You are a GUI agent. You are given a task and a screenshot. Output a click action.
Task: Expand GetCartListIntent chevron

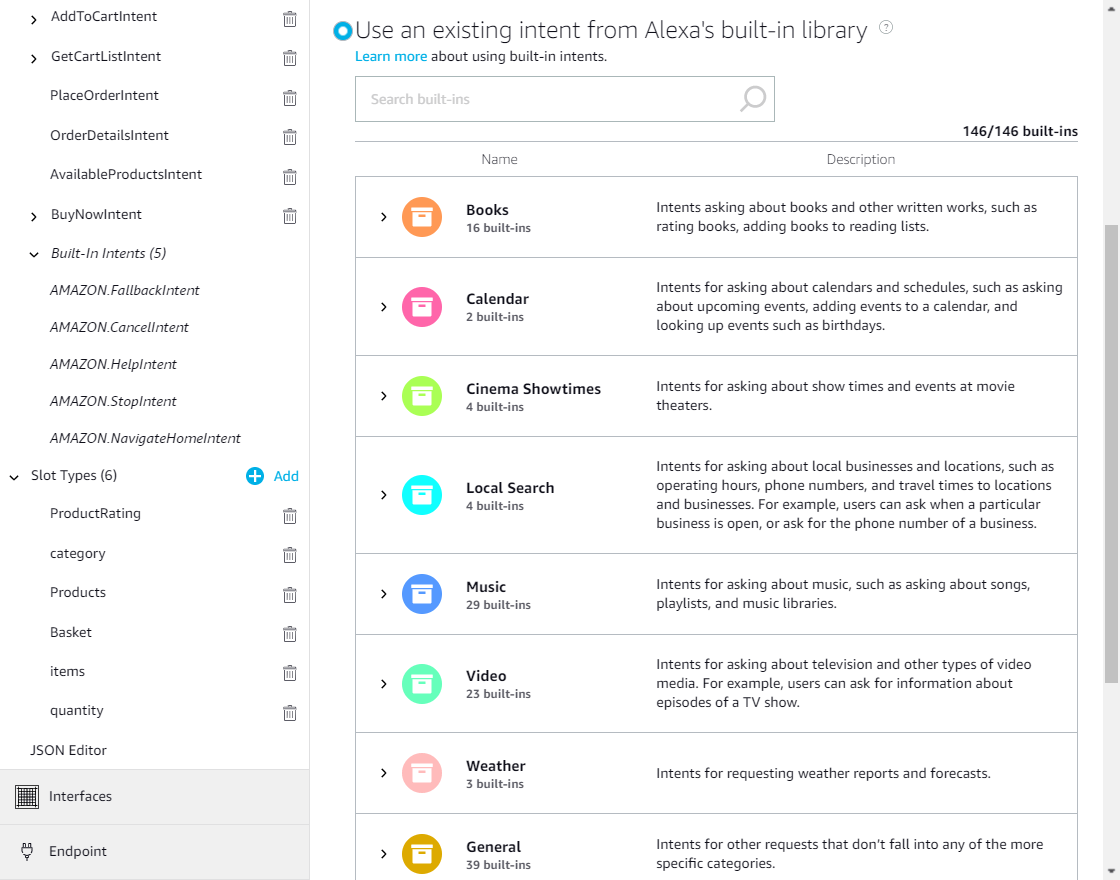[x=34, y=59]
